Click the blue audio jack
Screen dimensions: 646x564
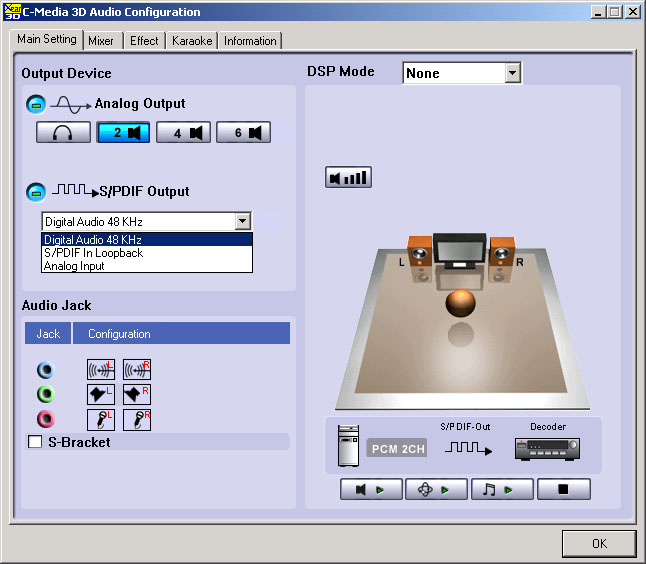coord(45,370)
